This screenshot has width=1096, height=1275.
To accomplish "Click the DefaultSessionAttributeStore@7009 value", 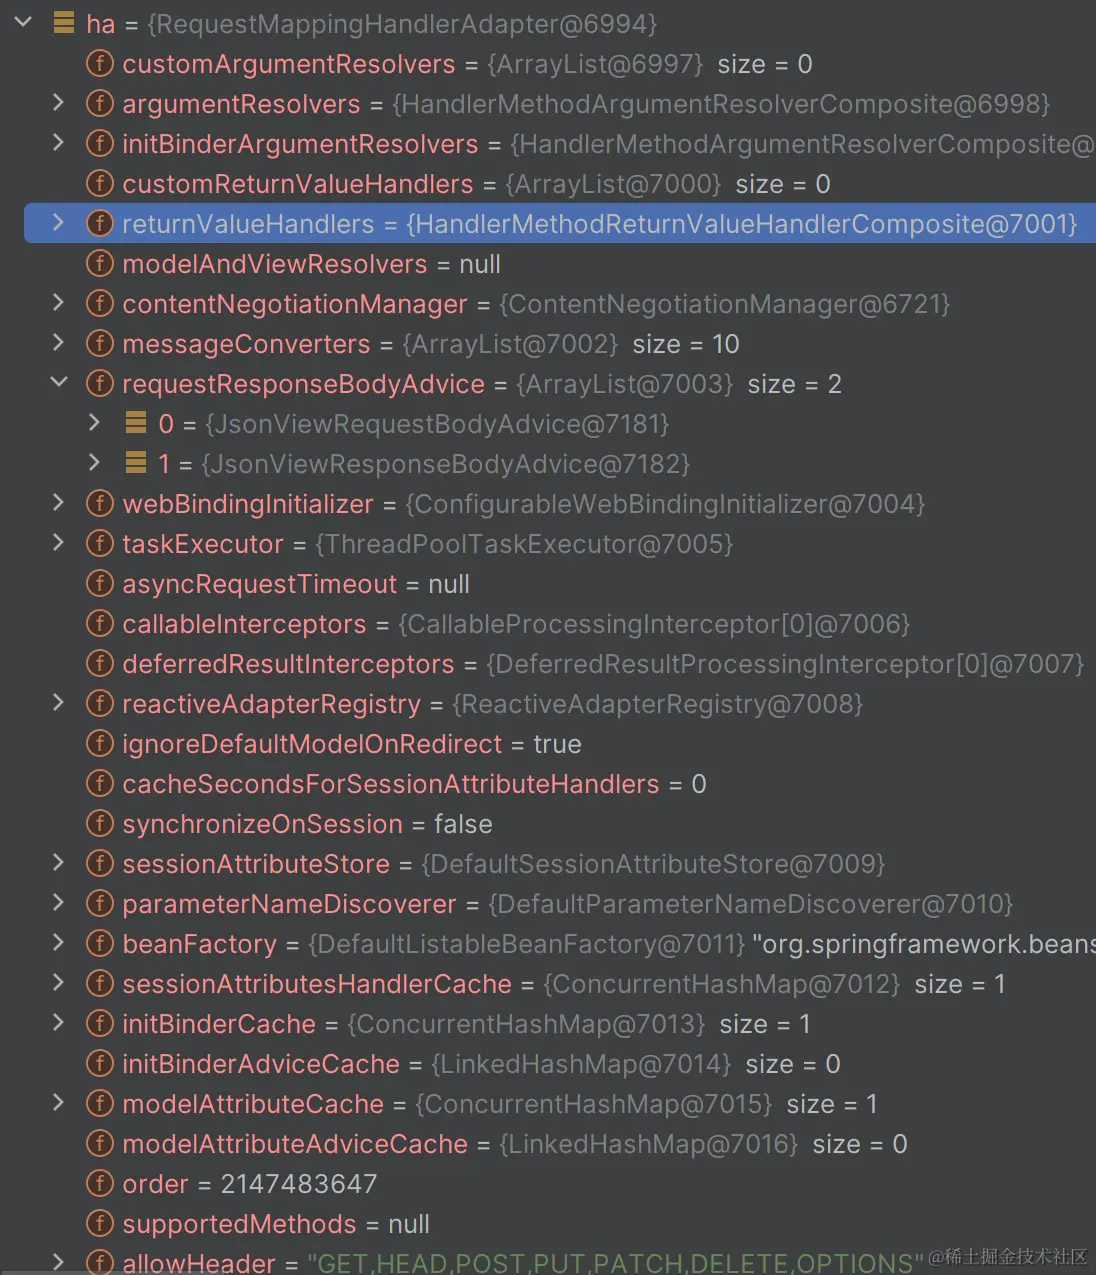I will (653, 864).
